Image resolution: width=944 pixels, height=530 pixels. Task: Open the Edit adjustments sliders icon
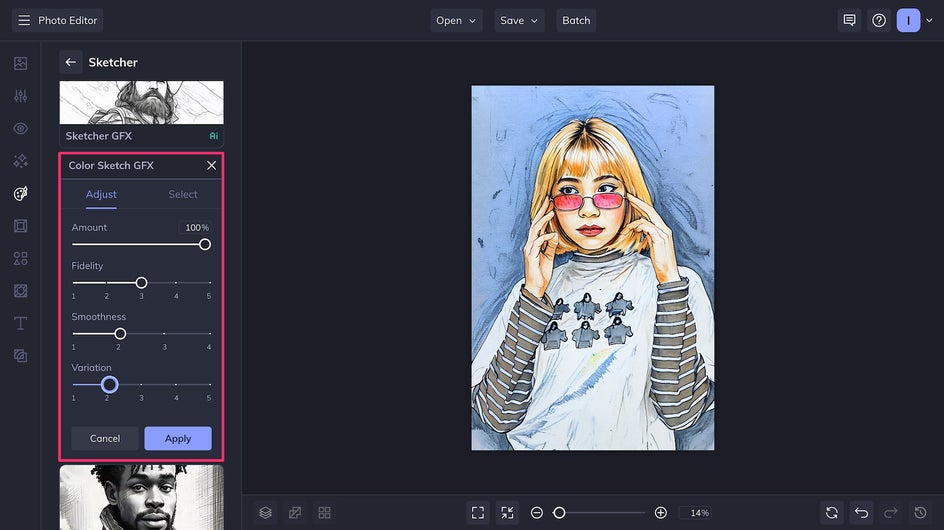20,96
